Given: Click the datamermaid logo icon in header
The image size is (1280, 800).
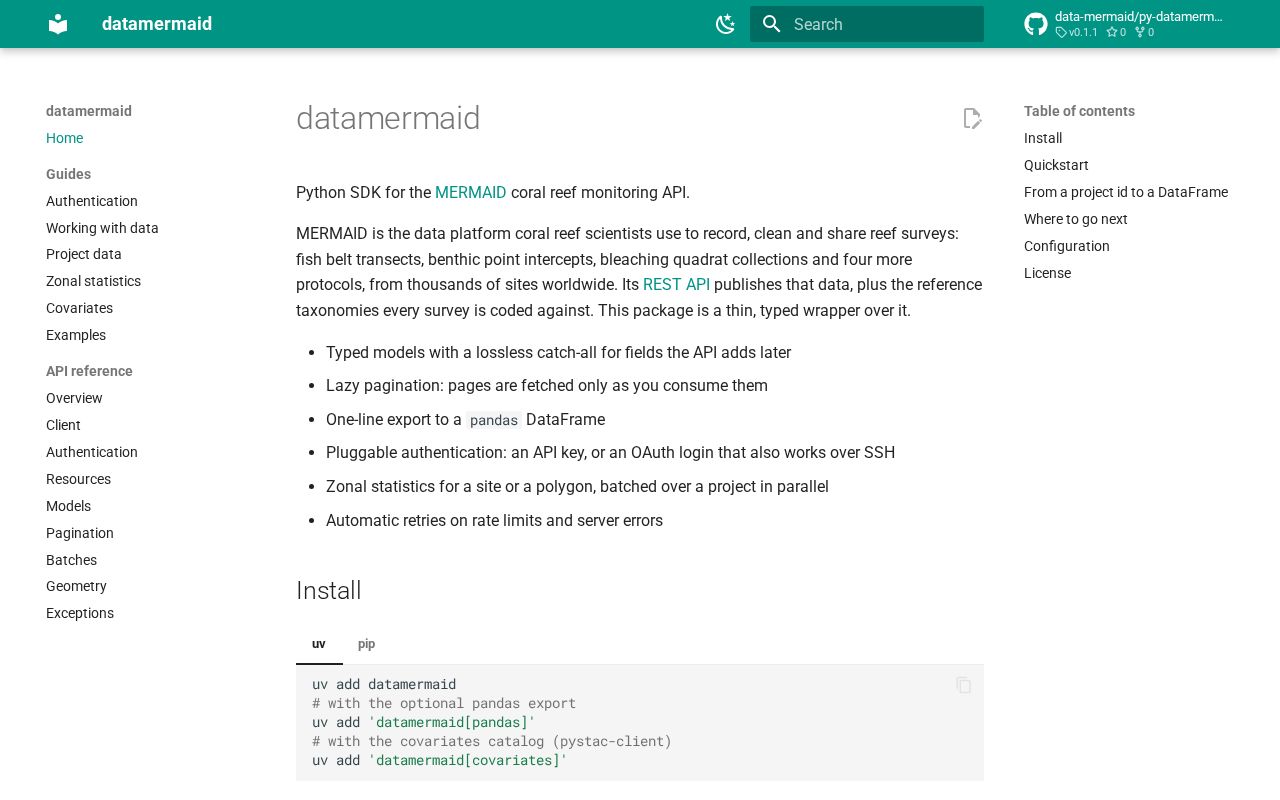Looking at the screenshot, I should pos(58,24).
